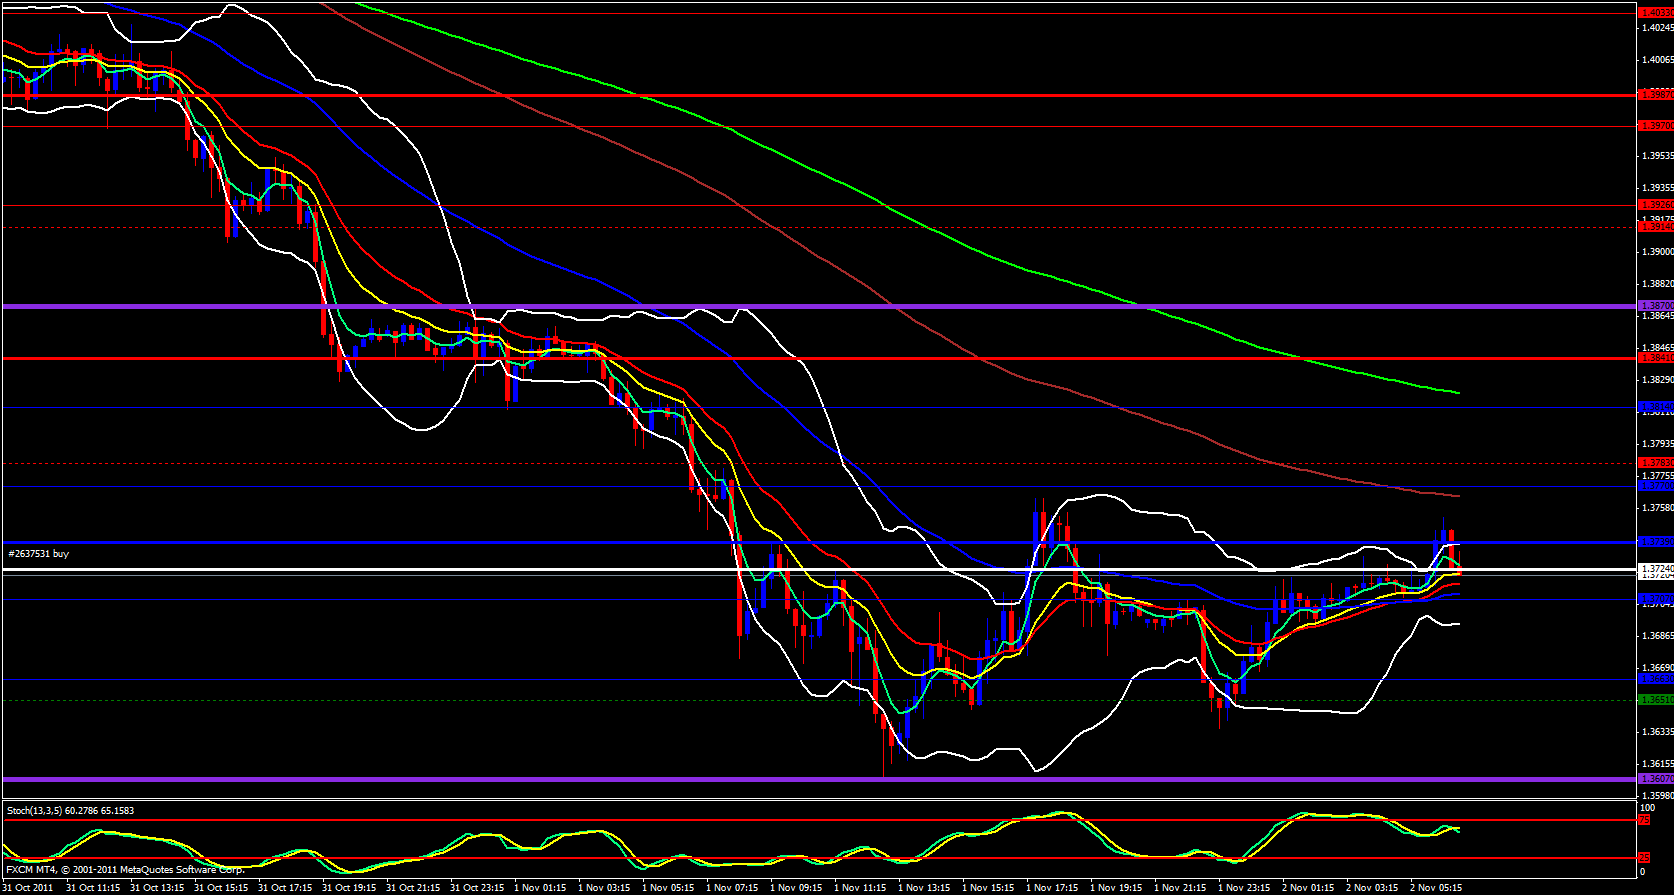Viewport: 1674px width, 895px height.
Task: Click the "1 Nov 01:15" time label
Action: [x=540, y=887]
